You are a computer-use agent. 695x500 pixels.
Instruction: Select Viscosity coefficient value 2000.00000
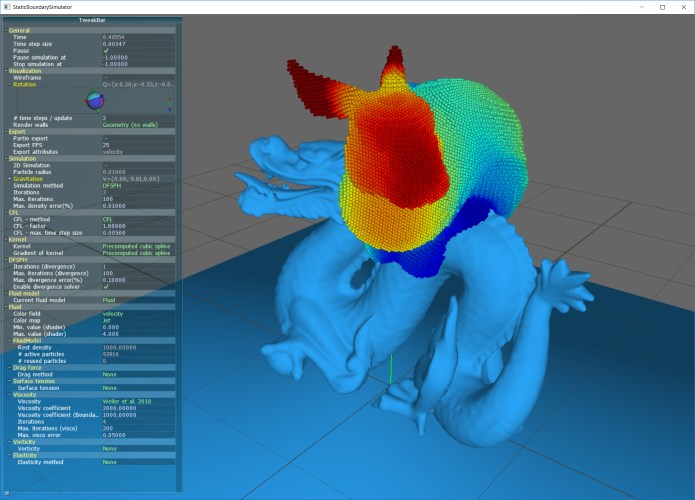tap(139, 408)
